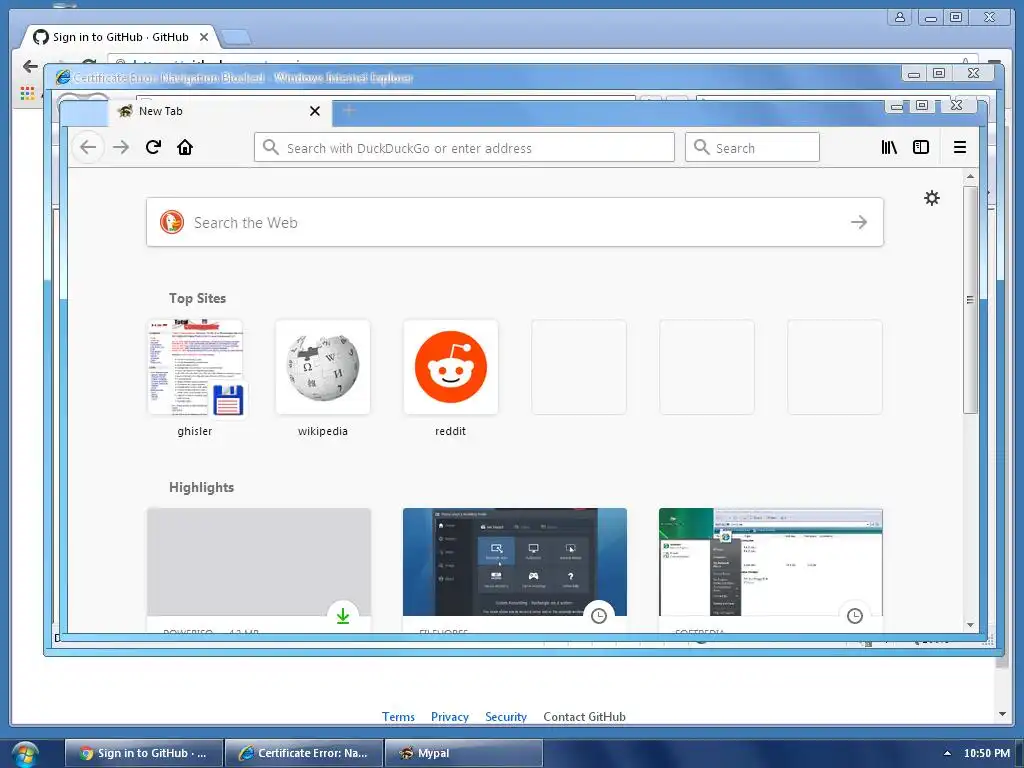Go back in Mypal browser

88,147
